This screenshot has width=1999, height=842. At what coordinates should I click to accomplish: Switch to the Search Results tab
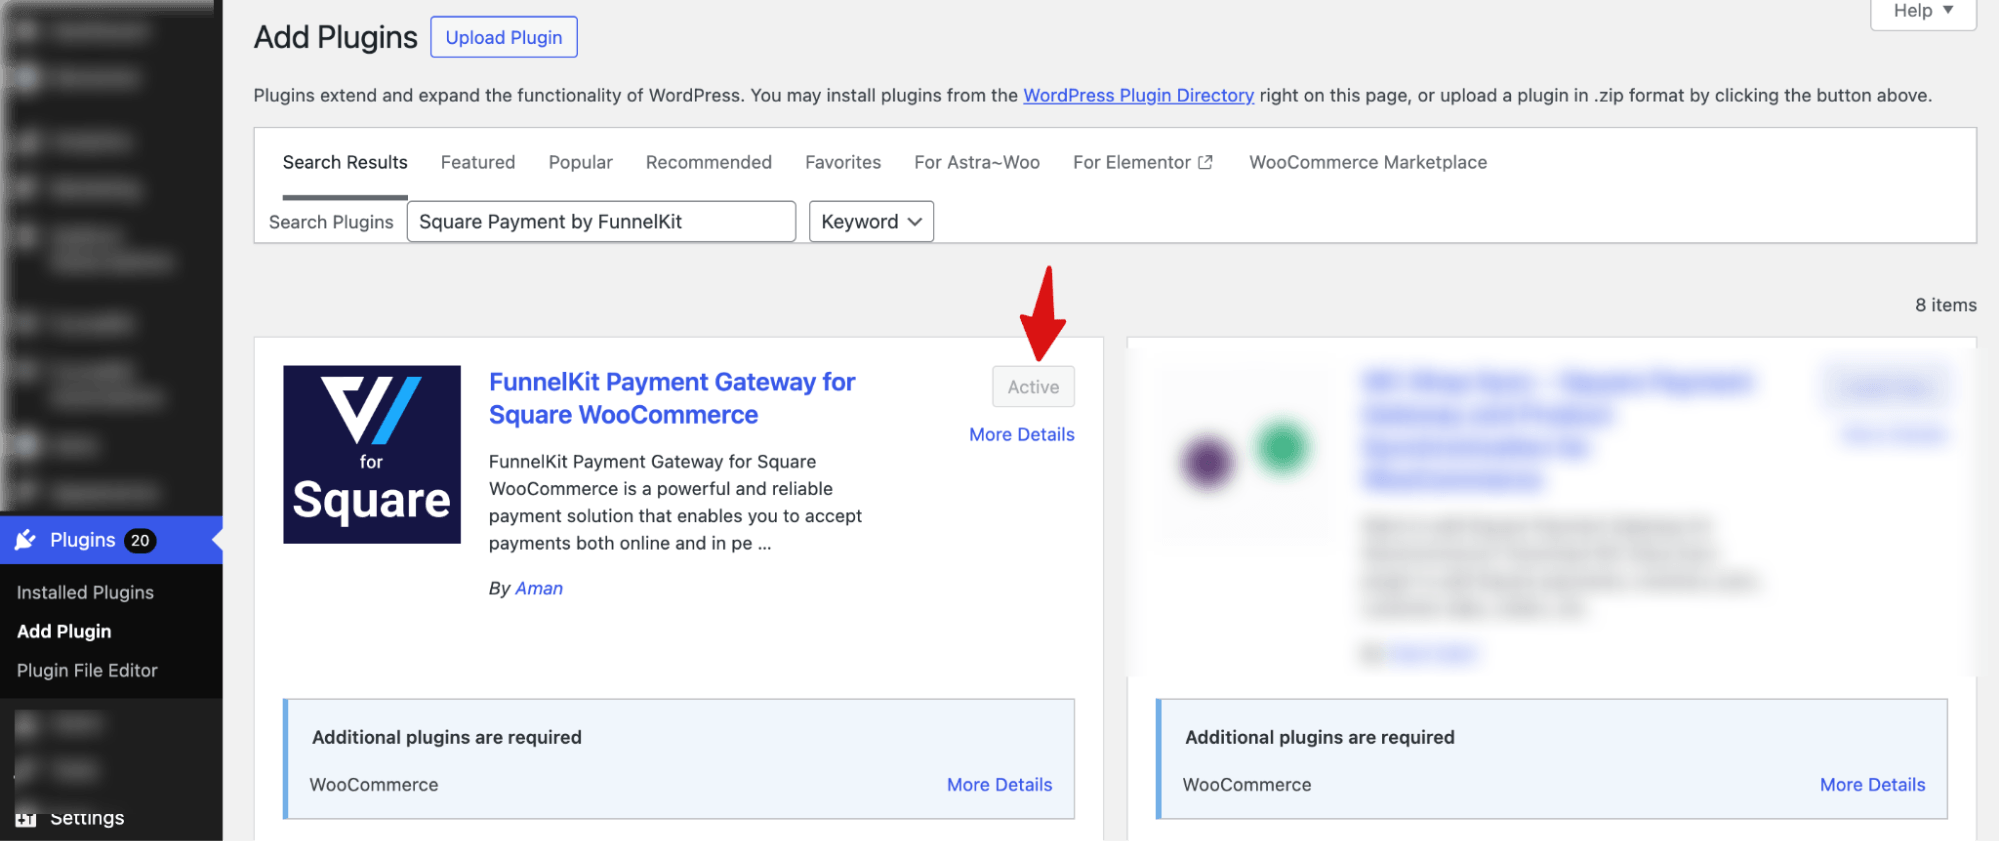click(x=345, y=162)
